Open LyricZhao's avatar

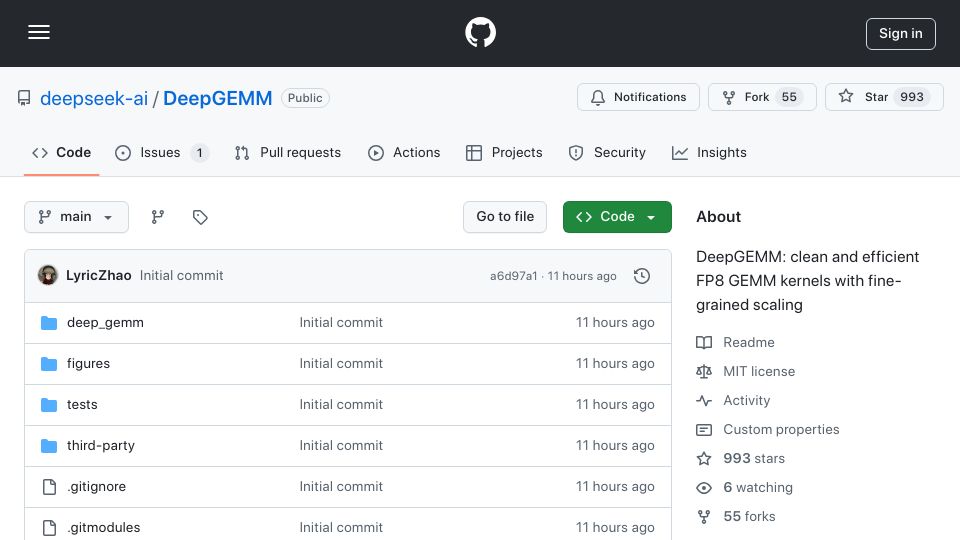tap(48, 276)
